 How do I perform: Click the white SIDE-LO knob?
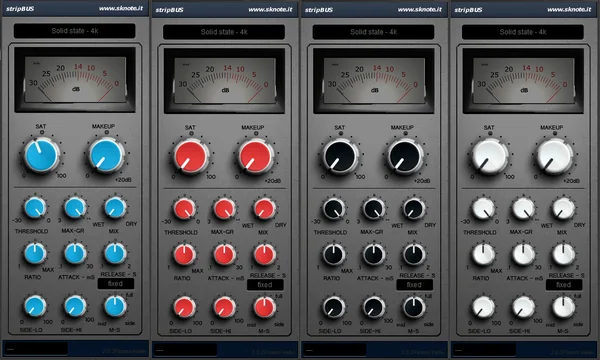click(483, 307)
